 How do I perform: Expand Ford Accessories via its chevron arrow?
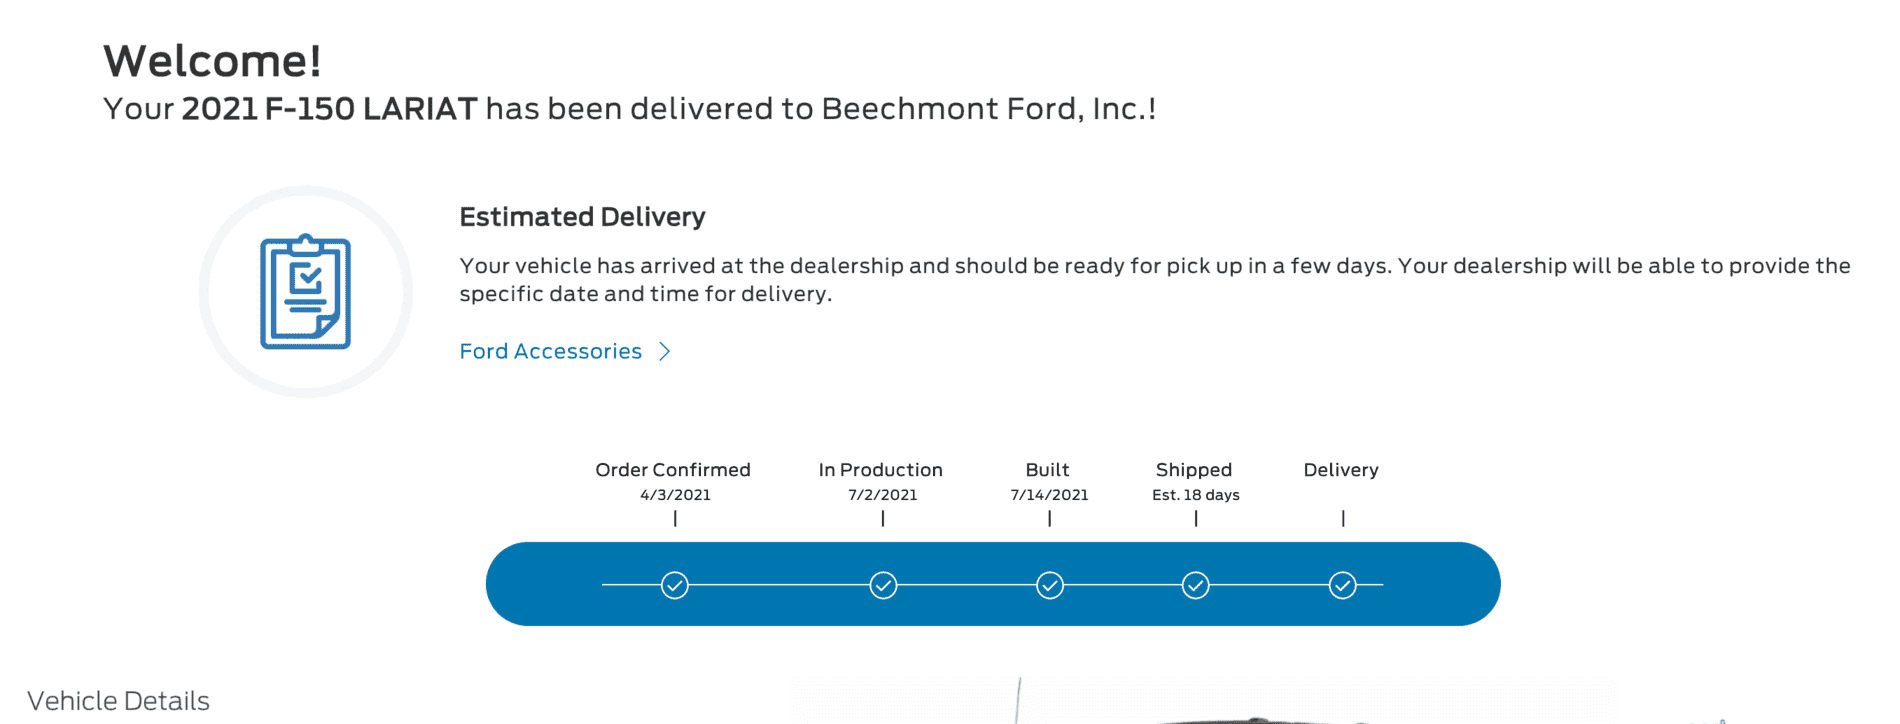(665, 351)
